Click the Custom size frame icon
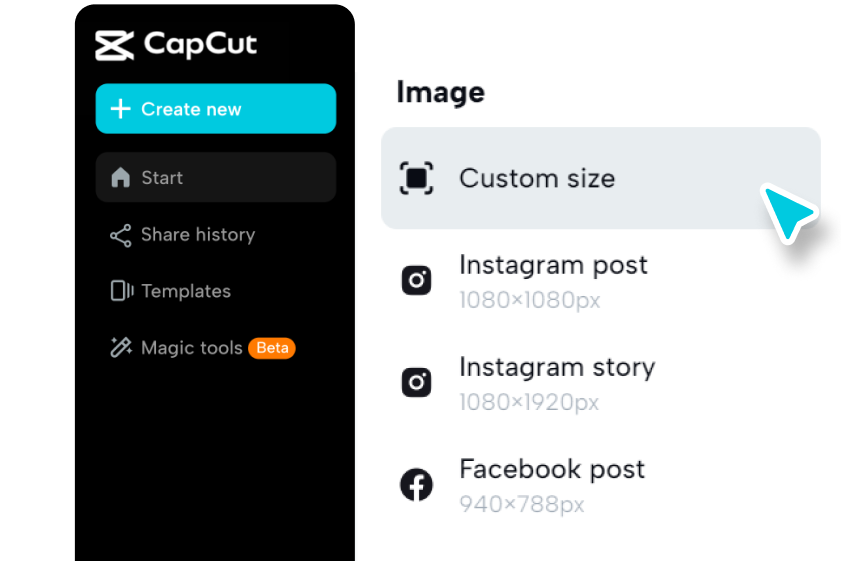Viewport: 841px width, 561px height. tap(417, 178)
